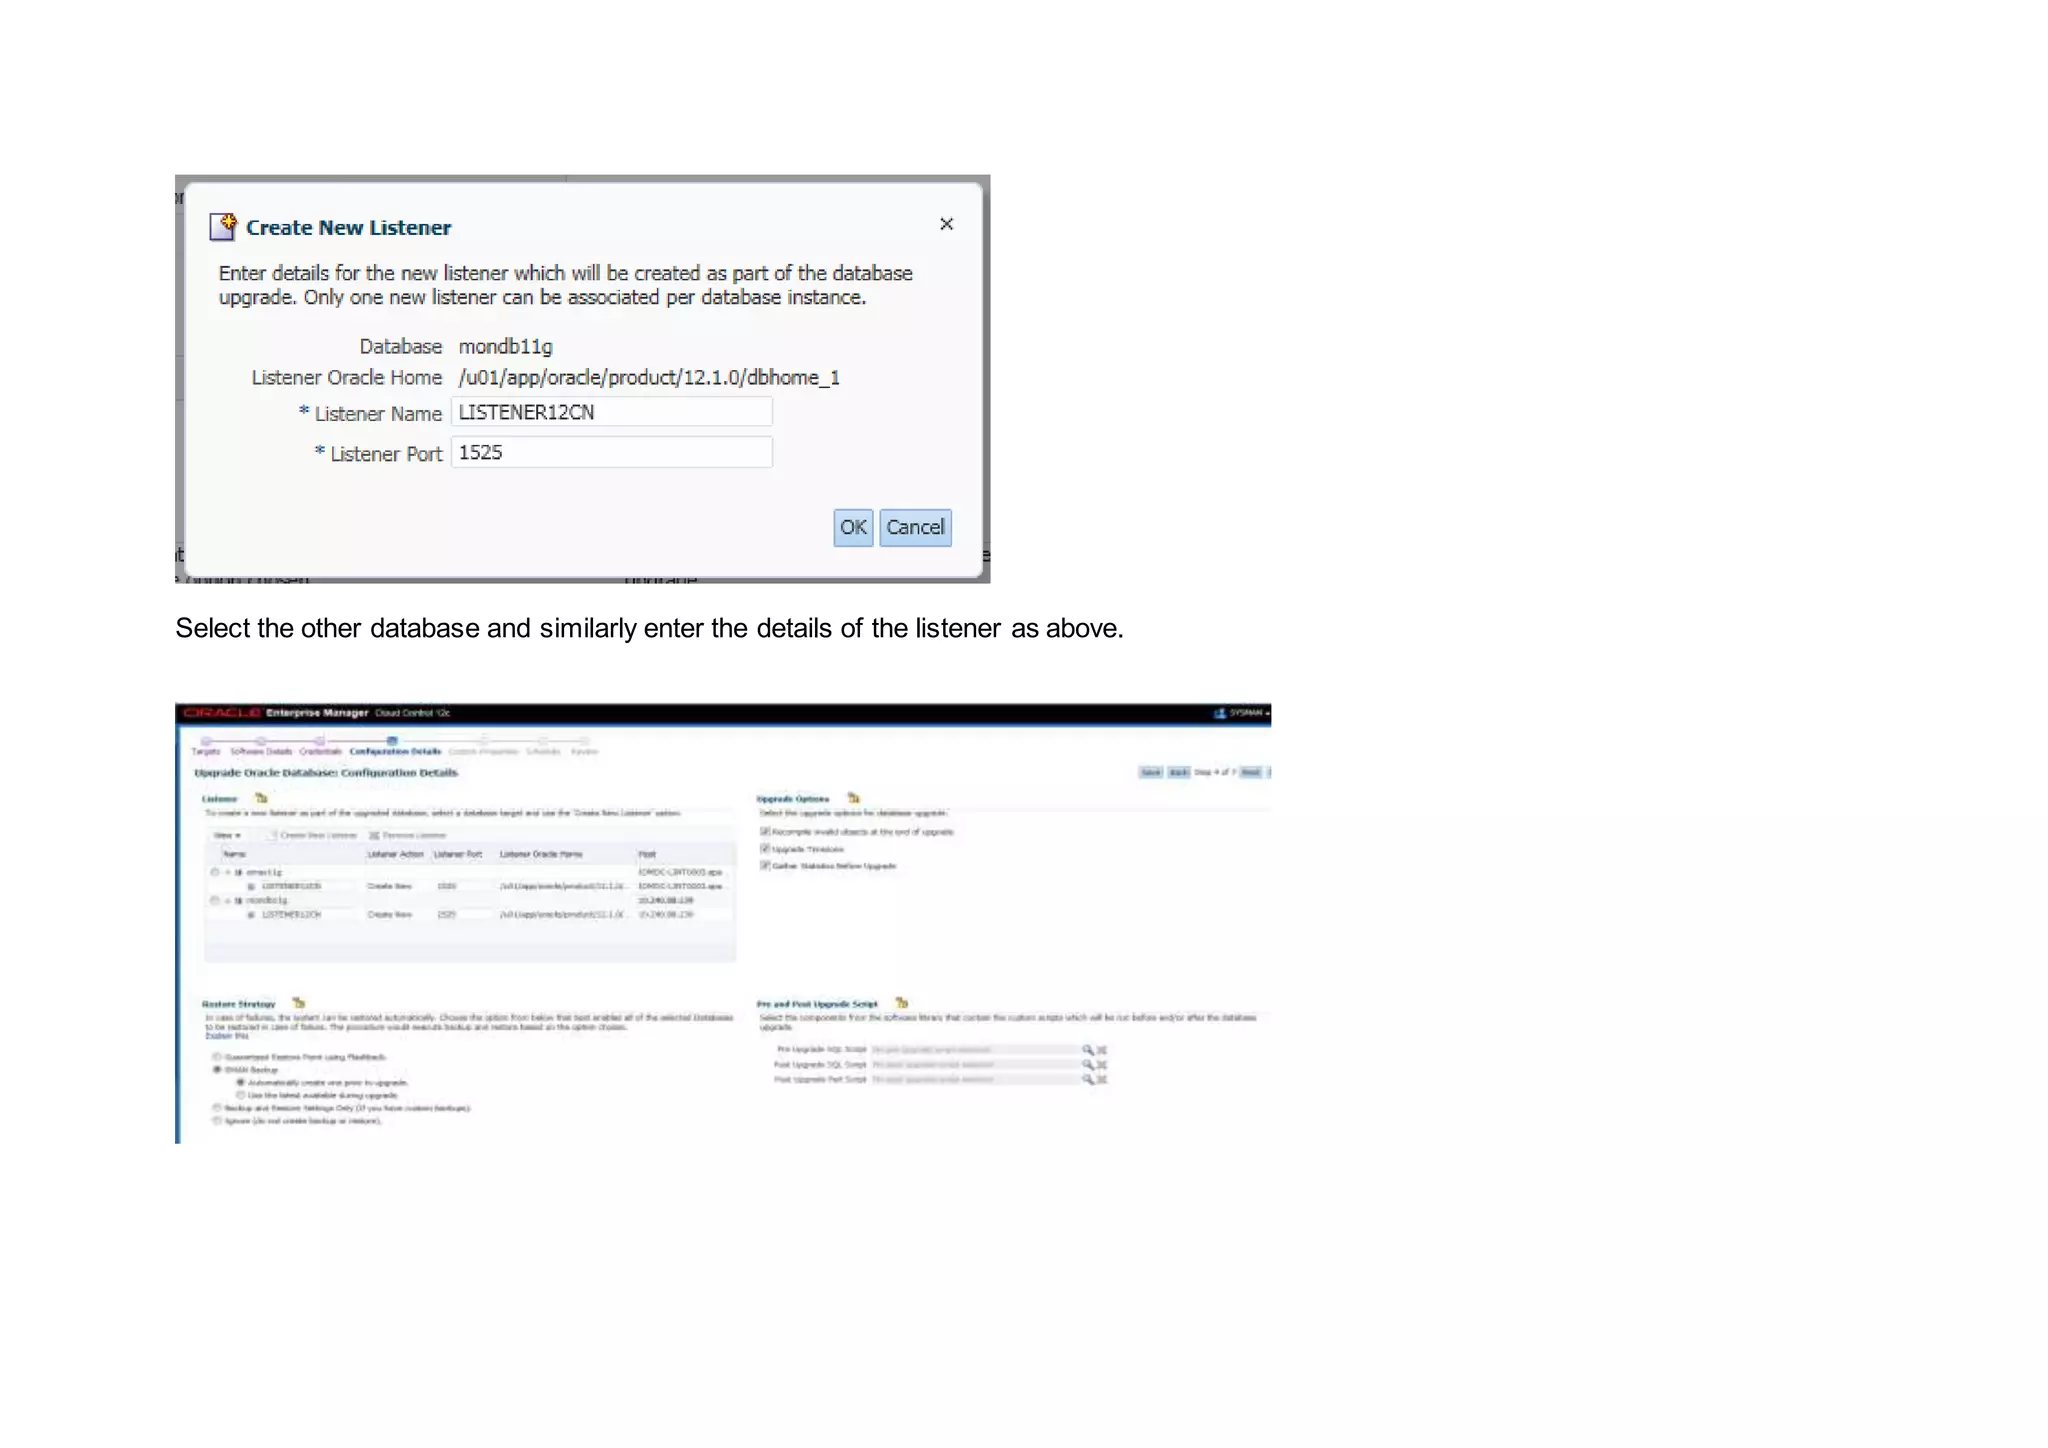This screenshot has height=1448, width=2048.
Task: Focus the Listener Name input field
Action: 612,412
